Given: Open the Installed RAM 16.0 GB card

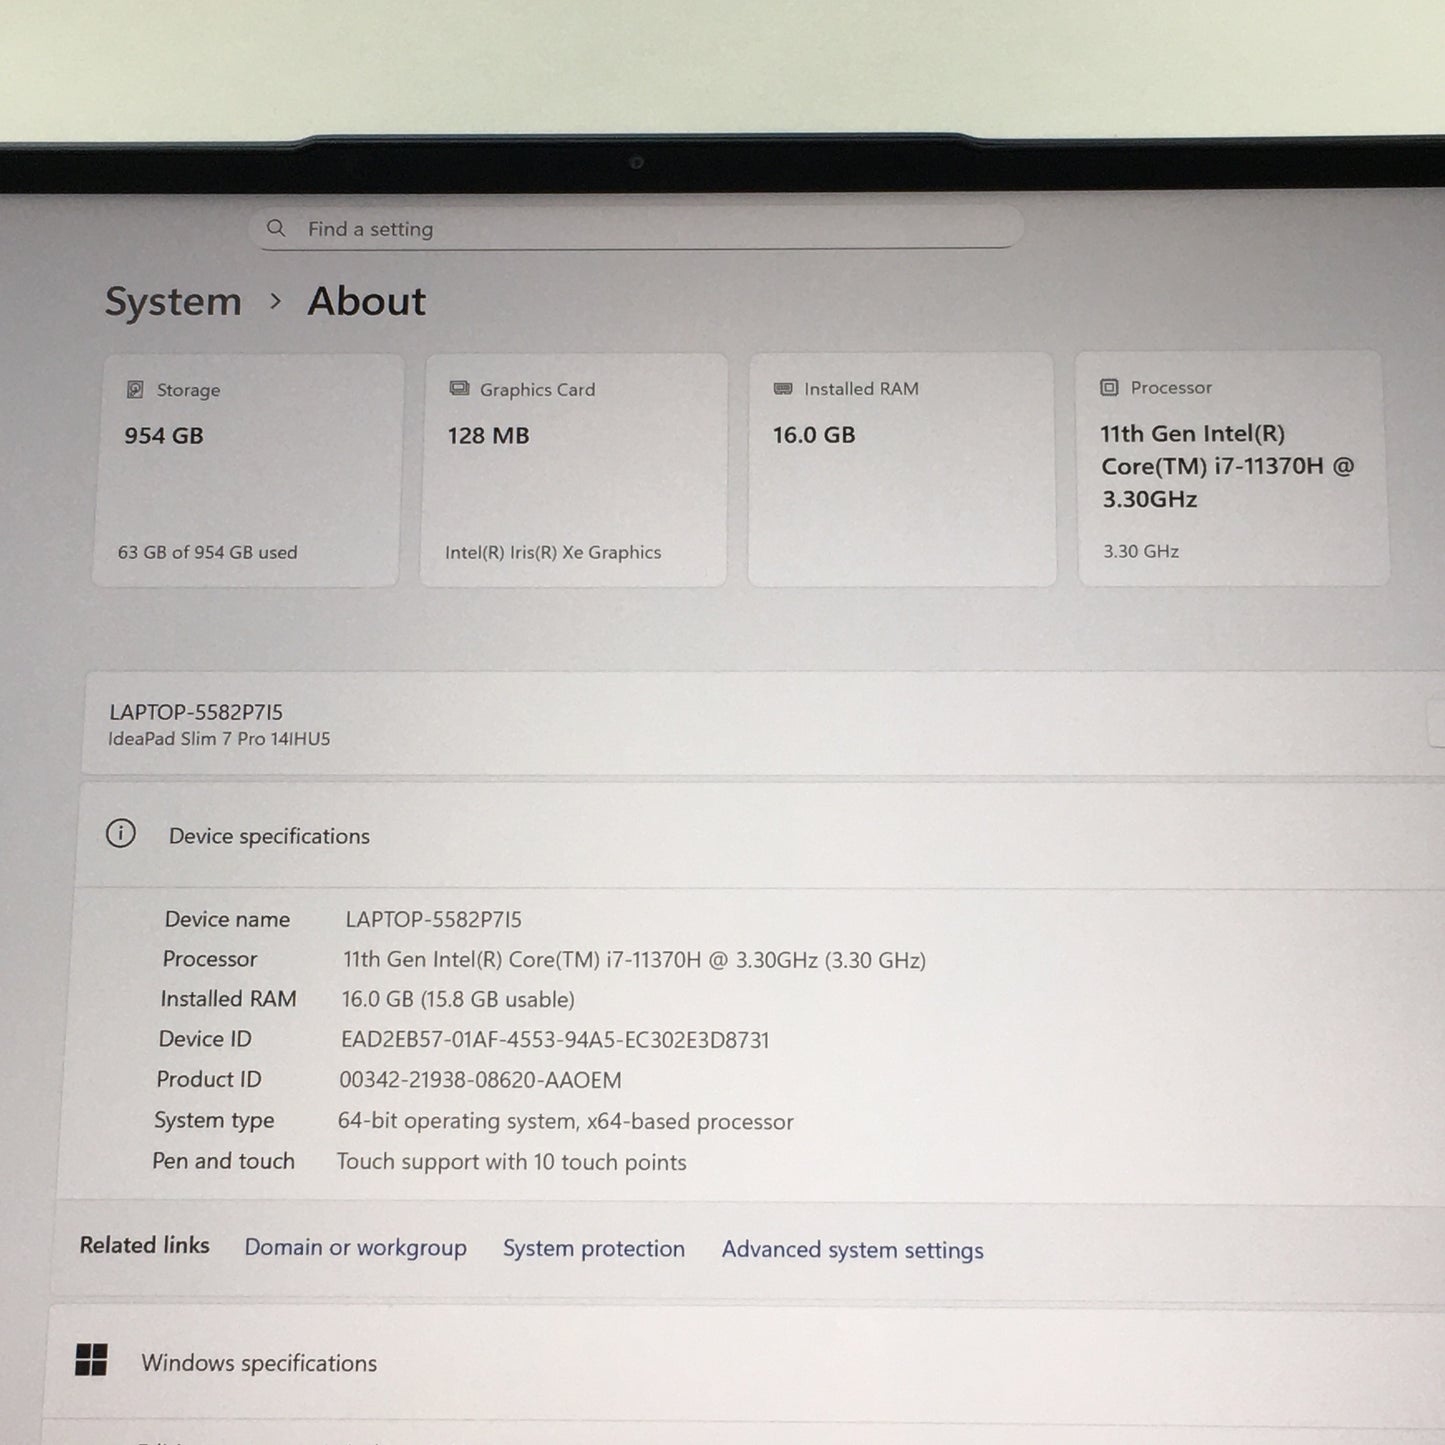Looking at the screenshot, I should click(x=902, y=468).
